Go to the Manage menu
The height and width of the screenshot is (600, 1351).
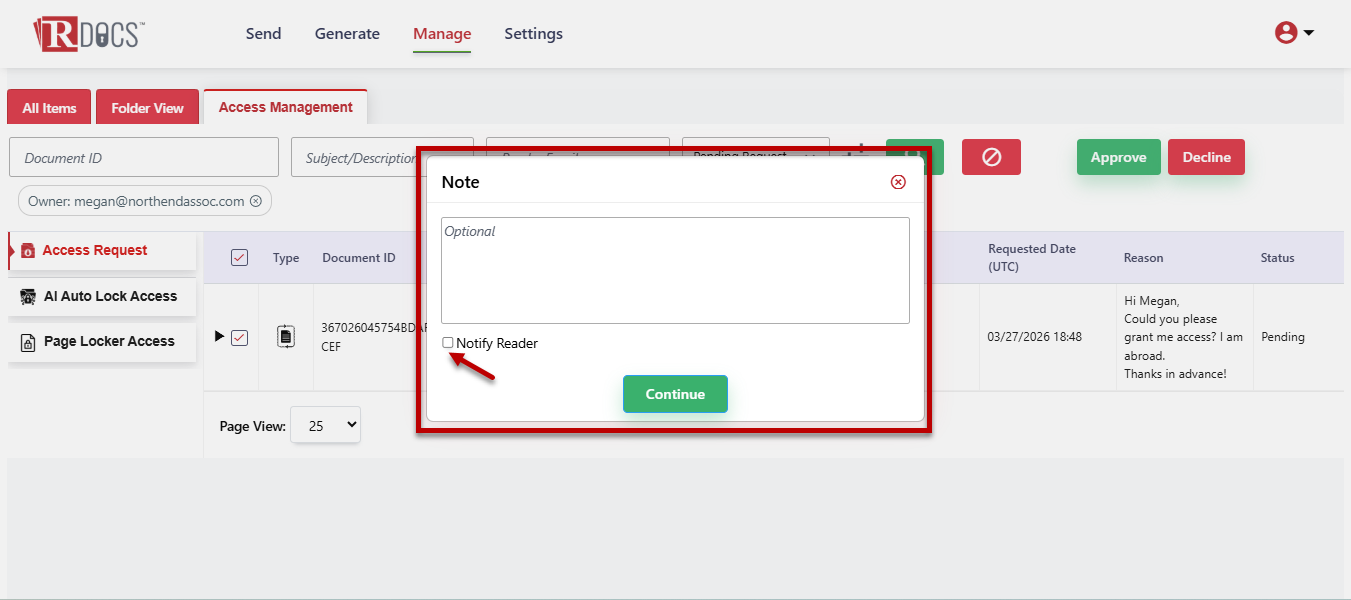[x=442, y=34]
